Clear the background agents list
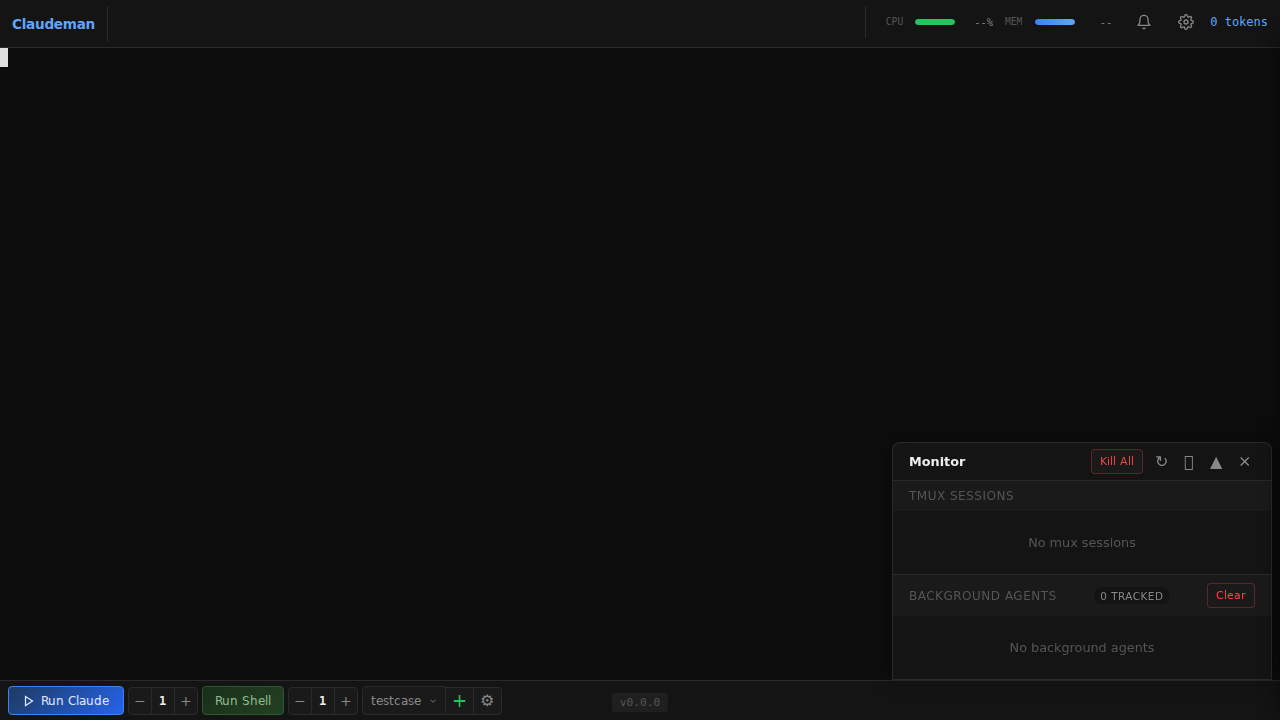The image size is (1280, 720). pyautogui.click(x=1231, y=596)
